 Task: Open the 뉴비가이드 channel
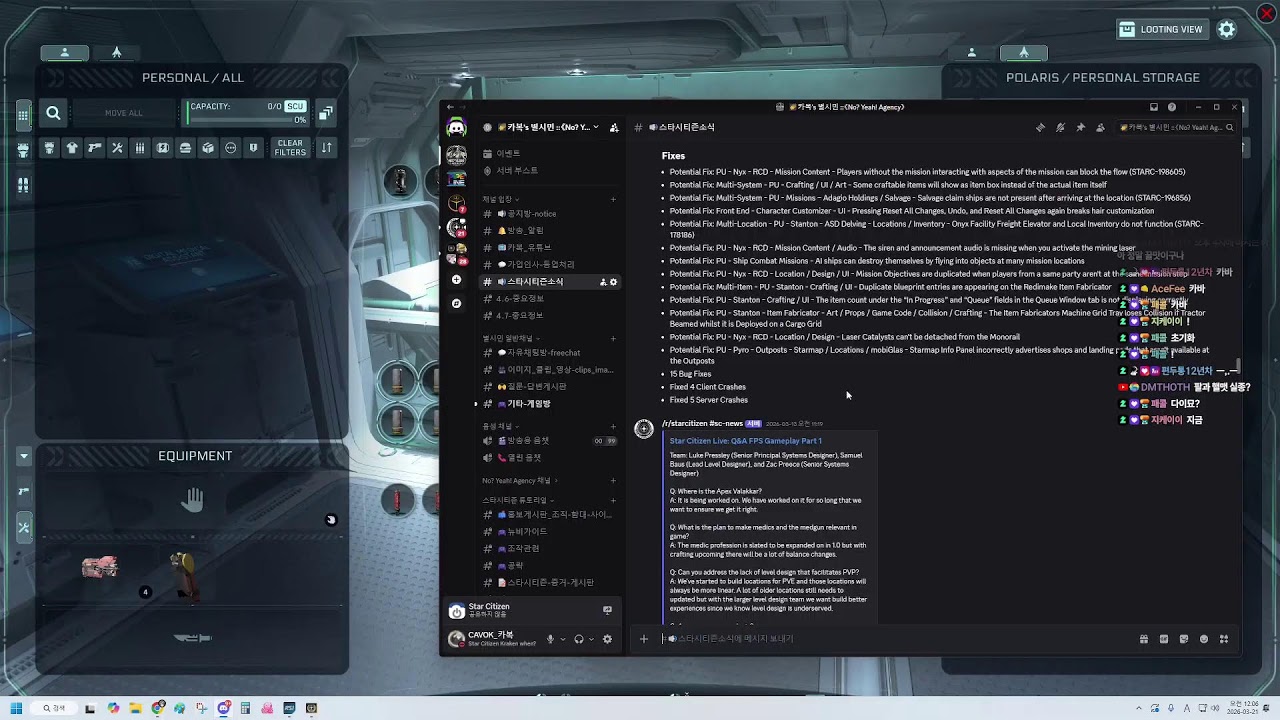(548, 532)
